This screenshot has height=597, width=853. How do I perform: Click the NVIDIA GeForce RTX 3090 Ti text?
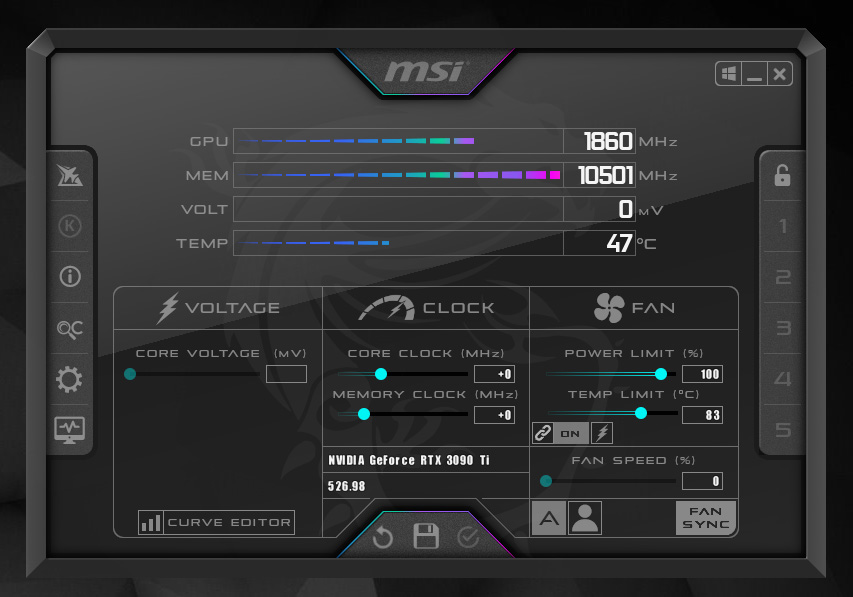click(409, 460)
